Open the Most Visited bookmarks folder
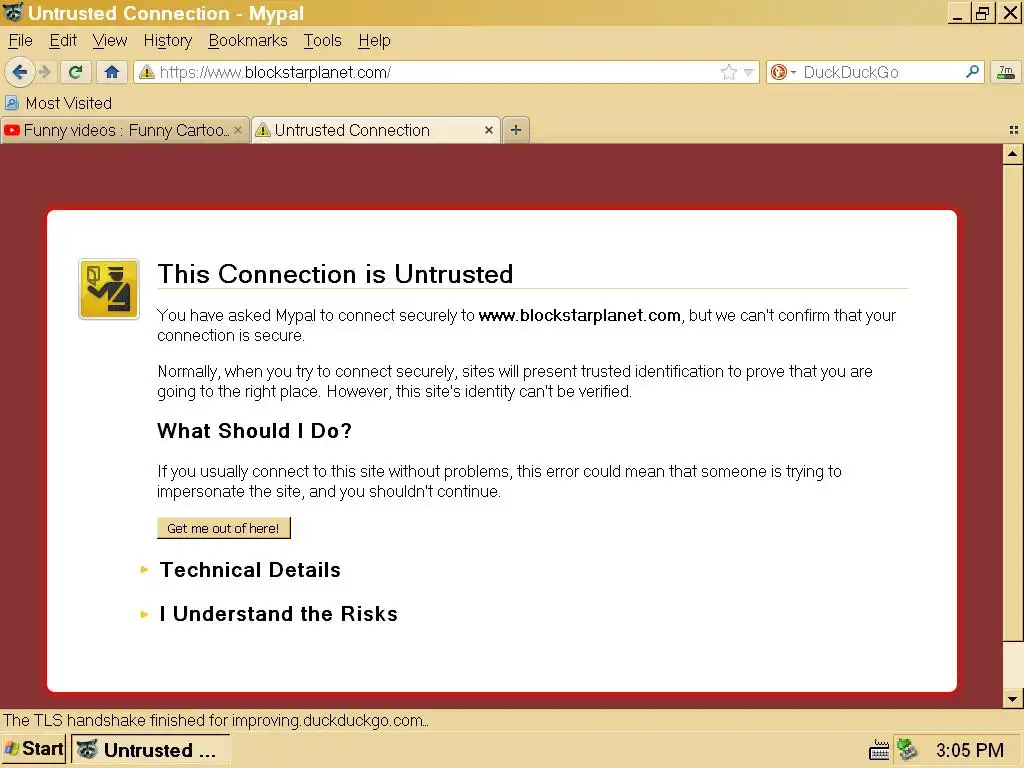1024x768 pixels. 58,103
